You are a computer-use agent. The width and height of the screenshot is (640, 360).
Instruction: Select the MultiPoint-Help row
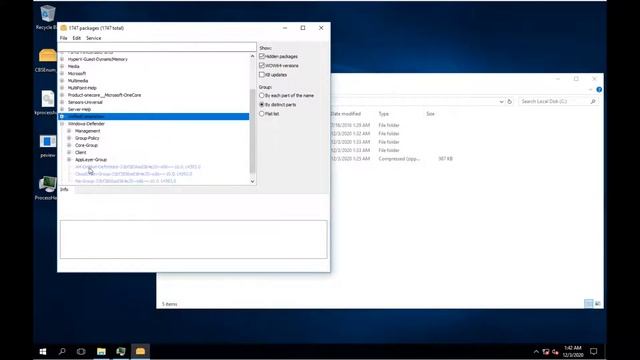point(82,88)
